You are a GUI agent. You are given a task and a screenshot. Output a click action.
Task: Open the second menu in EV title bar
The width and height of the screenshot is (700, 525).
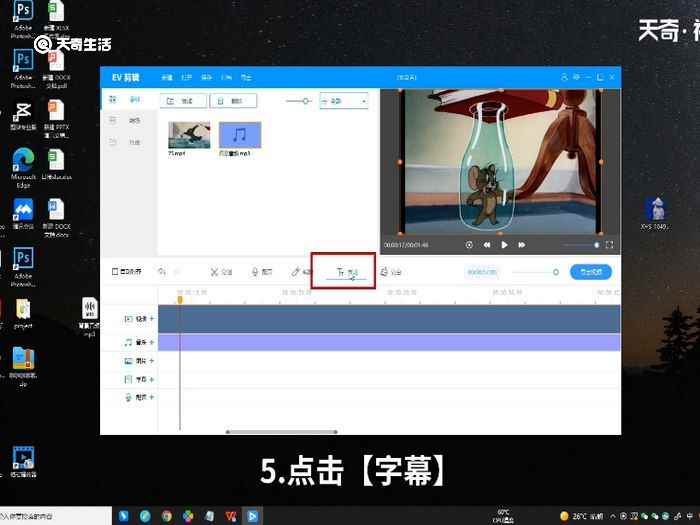click(x=187, y=77)
